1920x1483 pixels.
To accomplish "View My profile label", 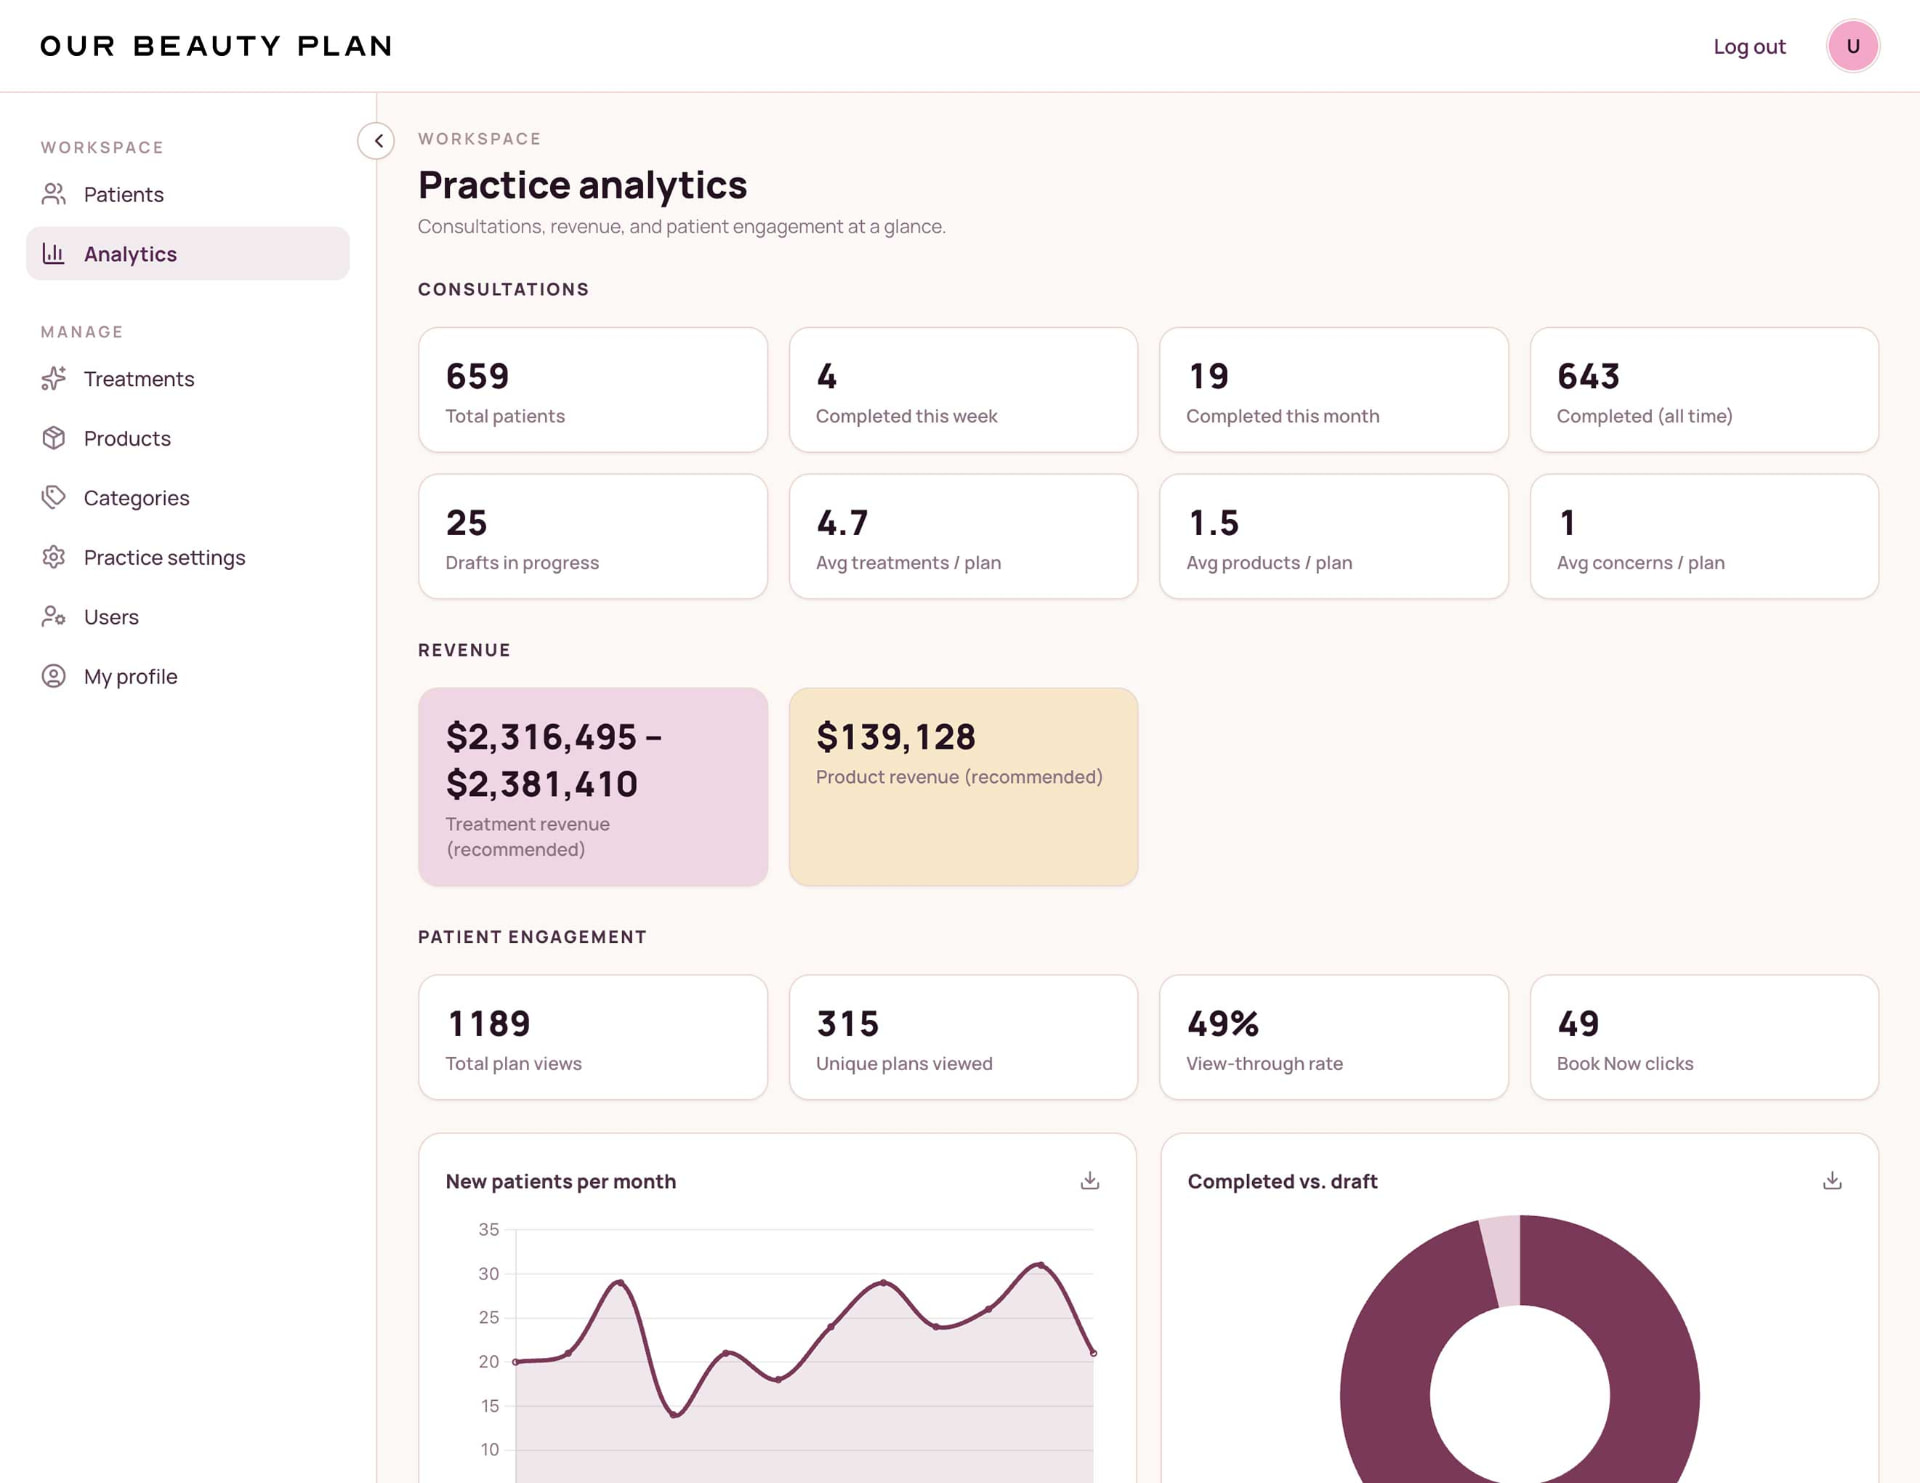I will point(131,677).
